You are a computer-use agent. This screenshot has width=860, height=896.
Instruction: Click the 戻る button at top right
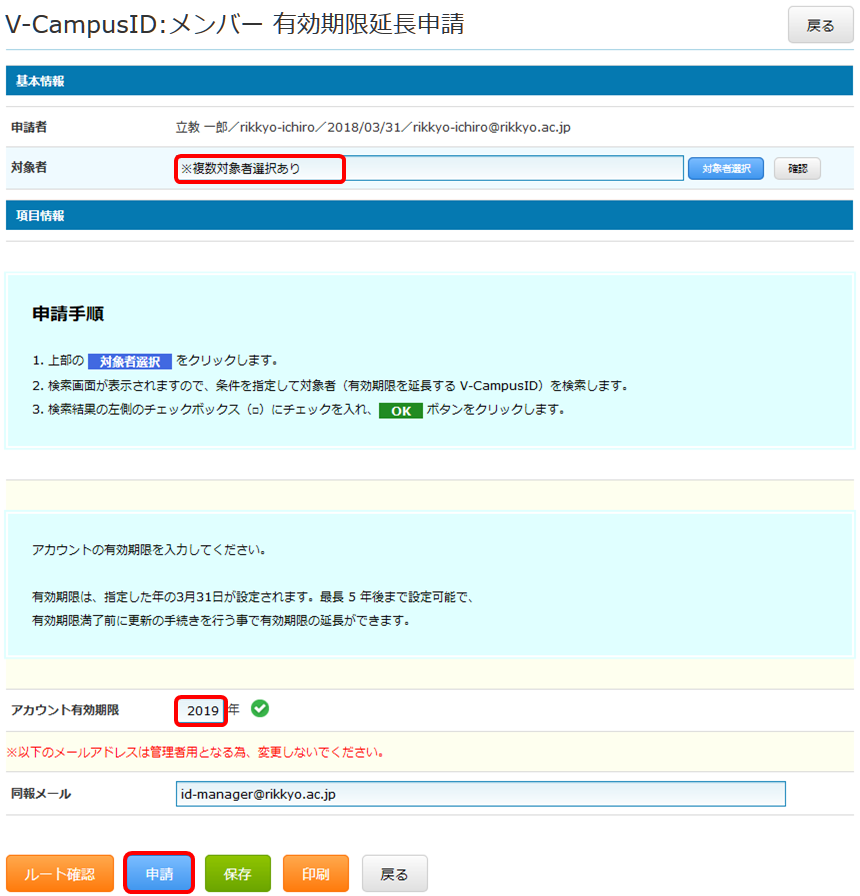point(820,25)
